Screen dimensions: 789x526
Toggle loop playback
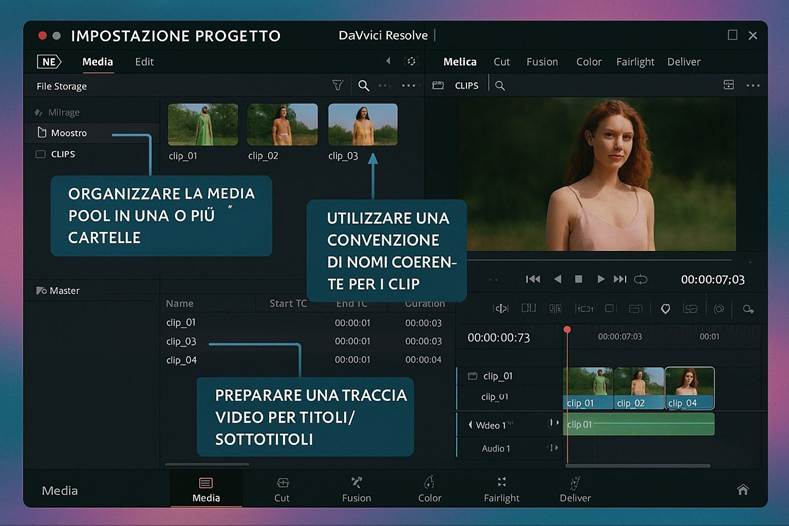coord(641,279)
